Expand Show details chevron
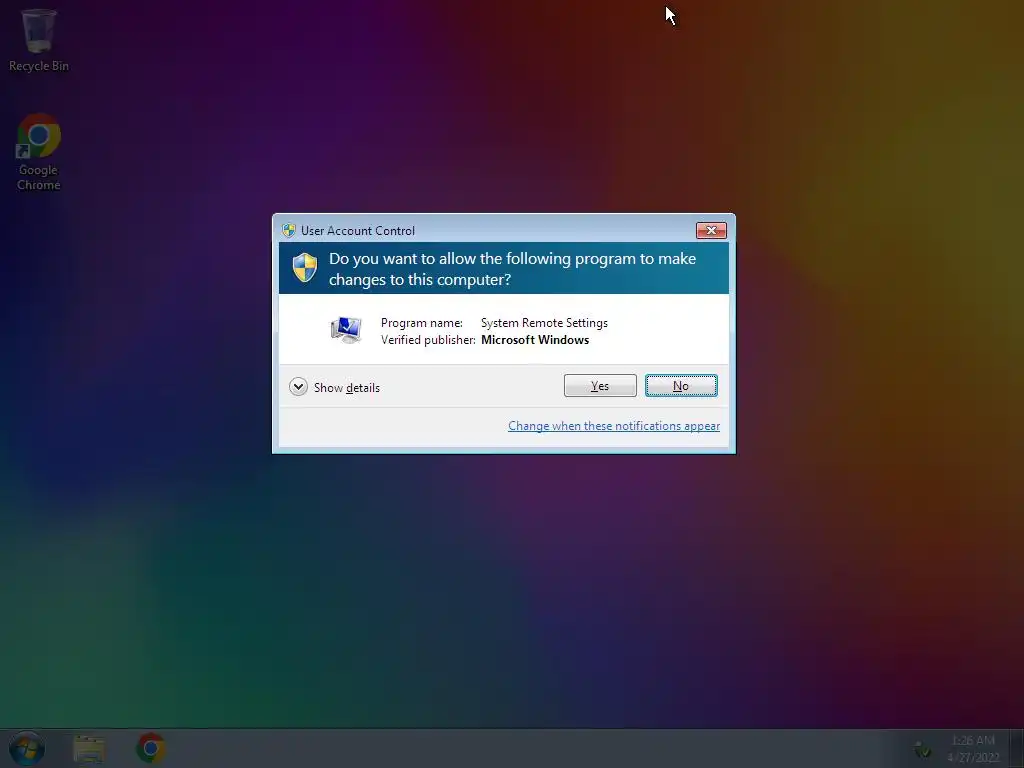 (x=298, y=387)
